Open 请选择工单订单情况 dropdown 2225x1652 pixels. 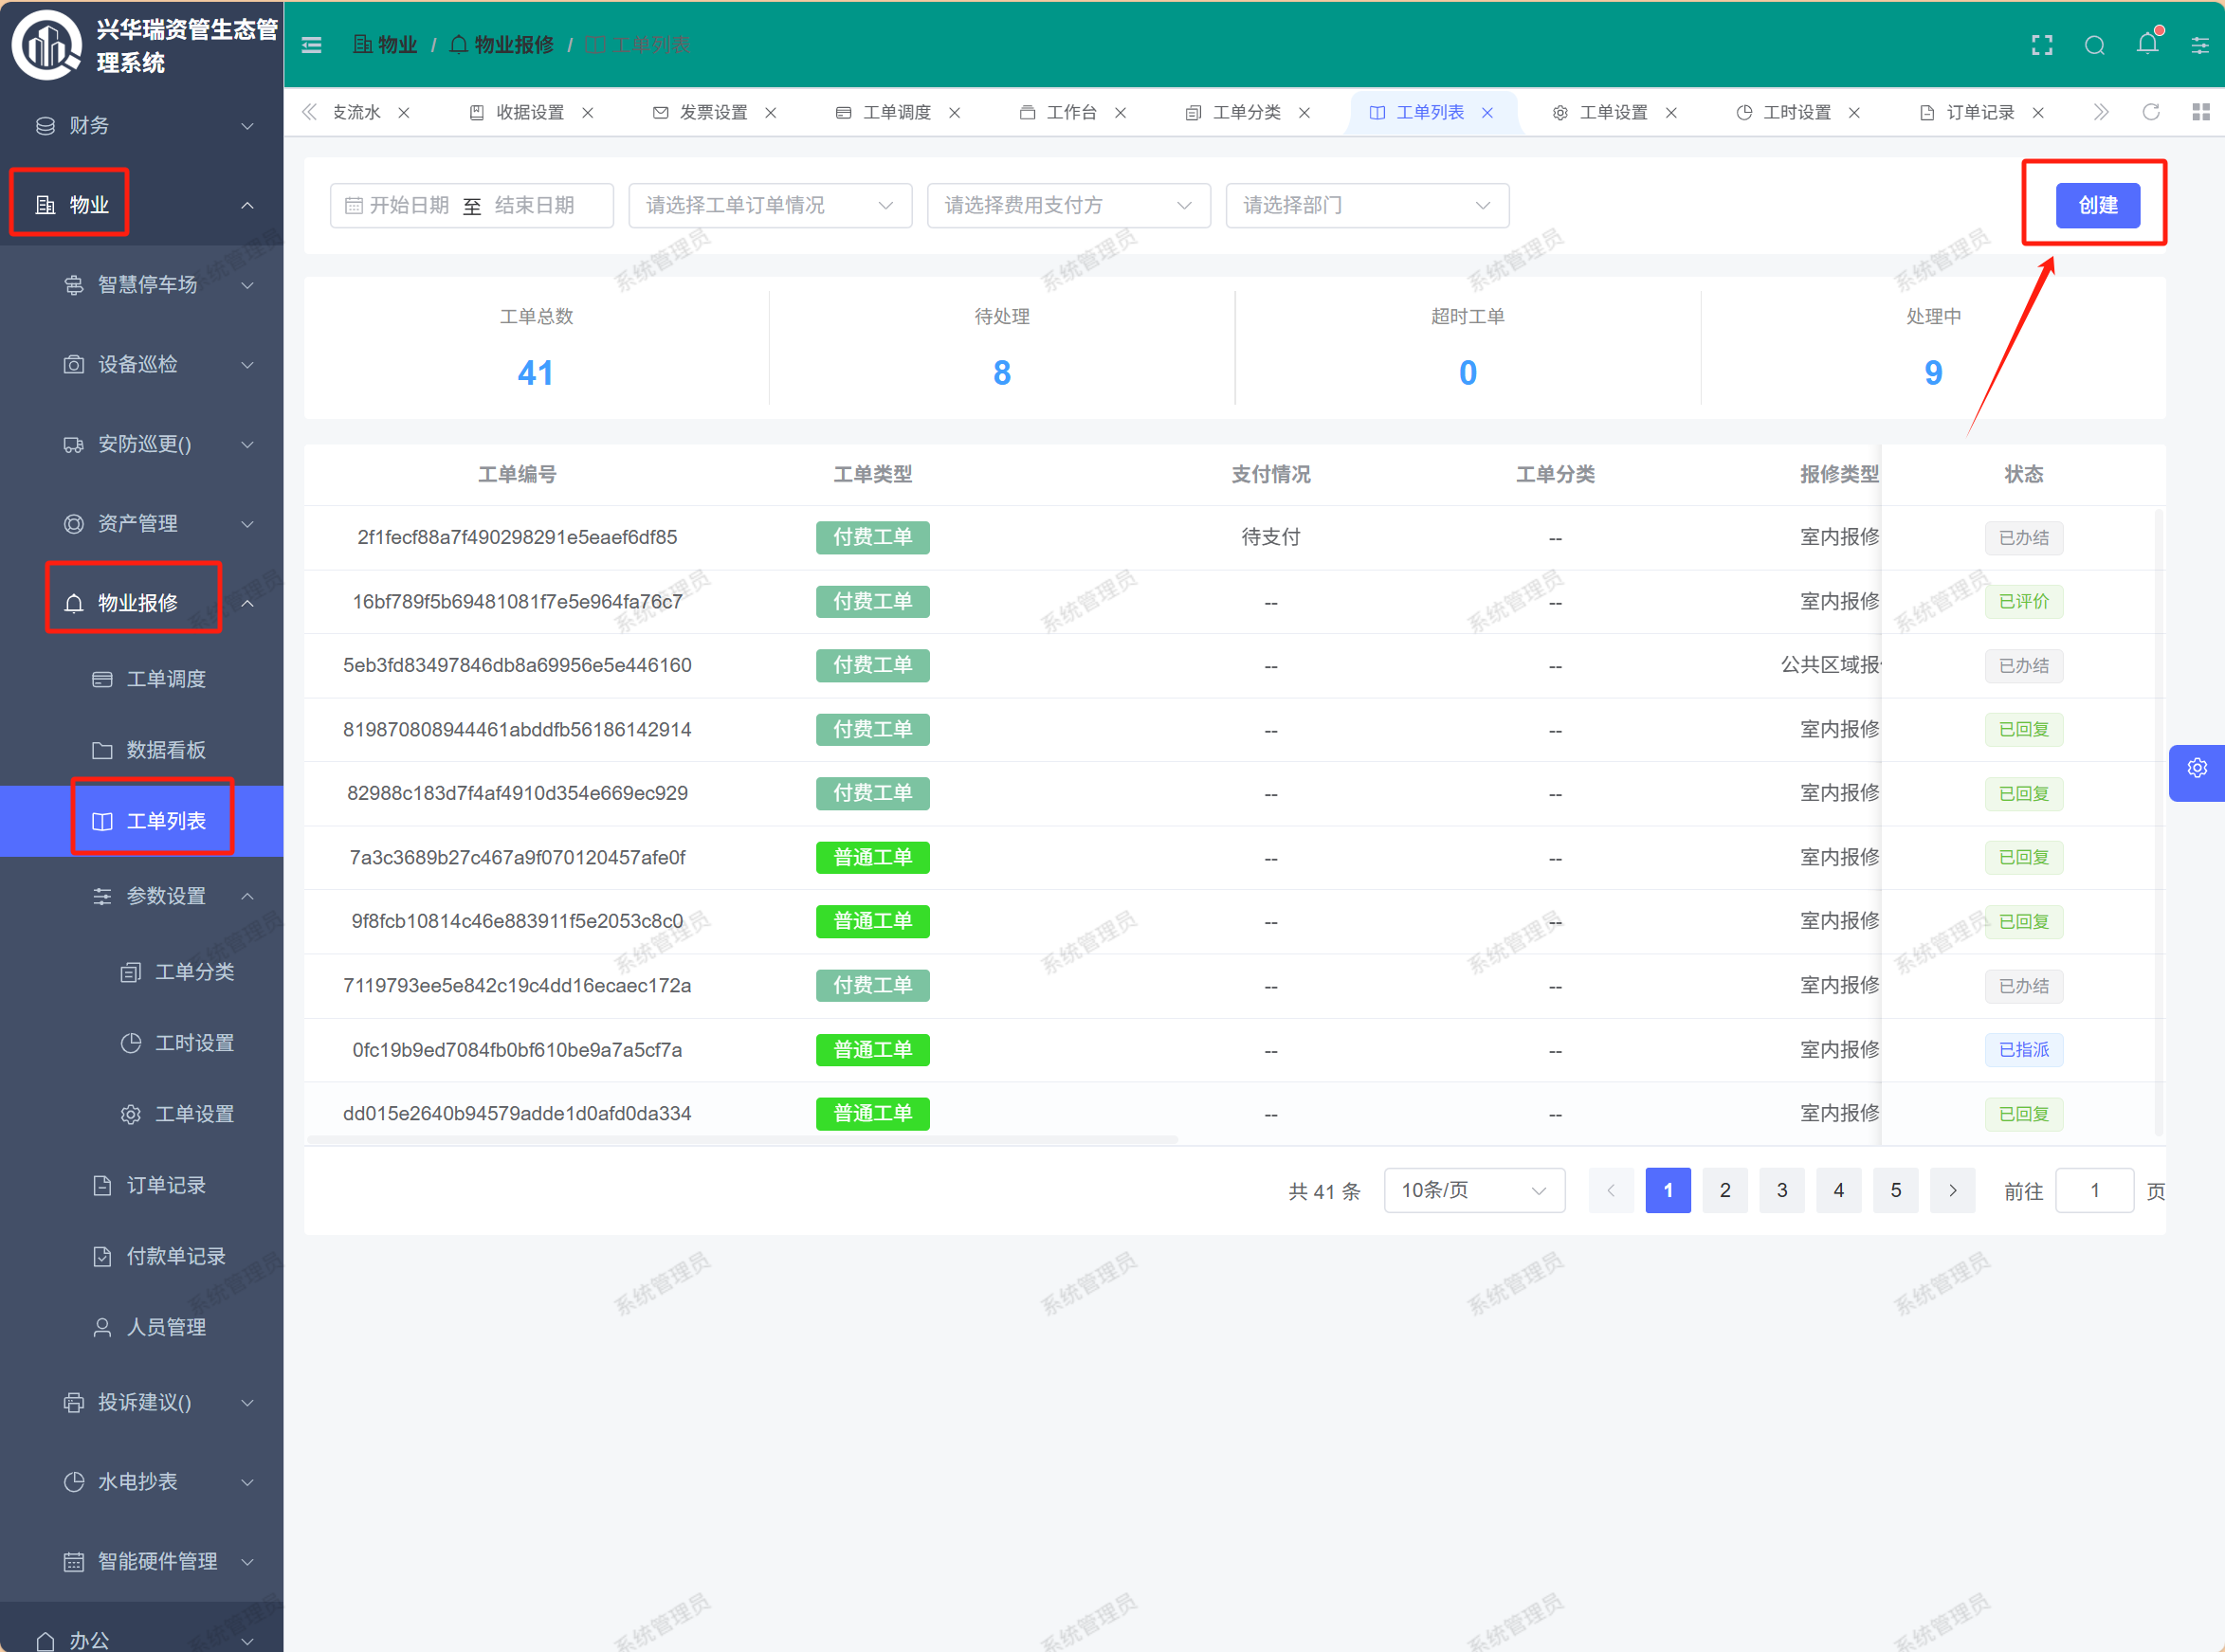(x=769, y=205)
